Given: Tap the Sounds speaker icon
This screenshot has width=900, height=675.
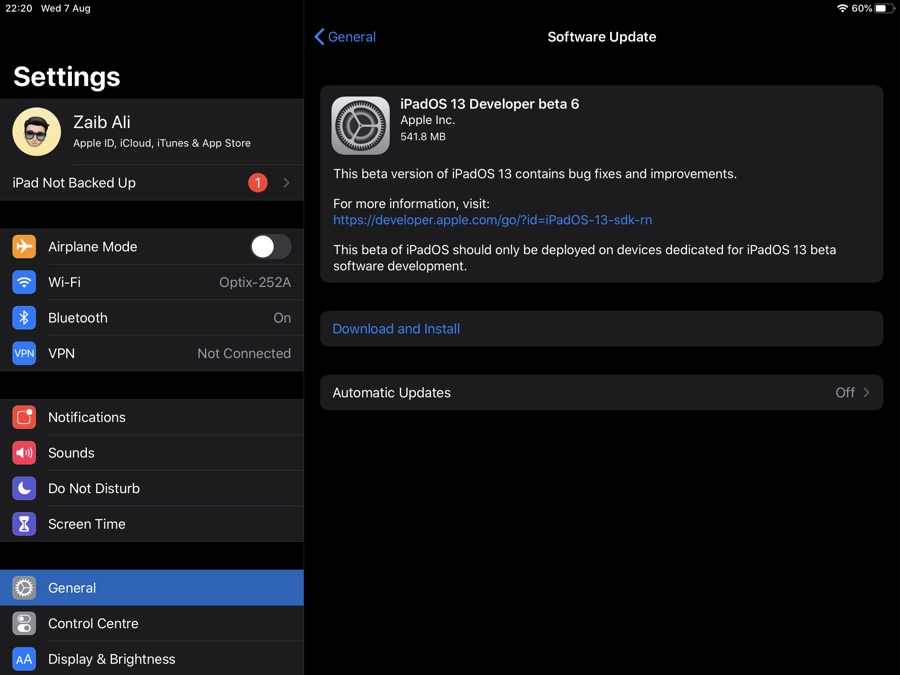Looking at the screenshot, I should tap(24, 453).
